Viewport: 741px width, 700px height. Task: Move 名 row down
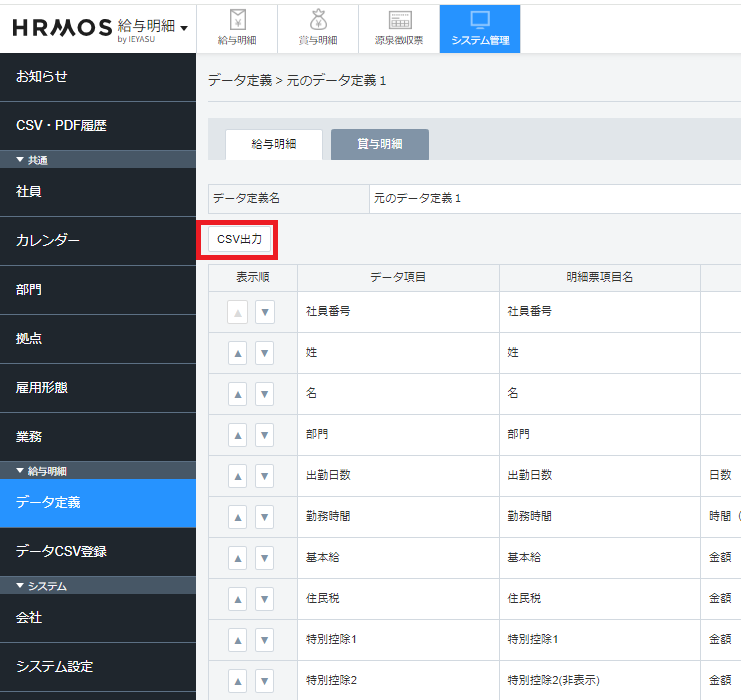[265, 395]
